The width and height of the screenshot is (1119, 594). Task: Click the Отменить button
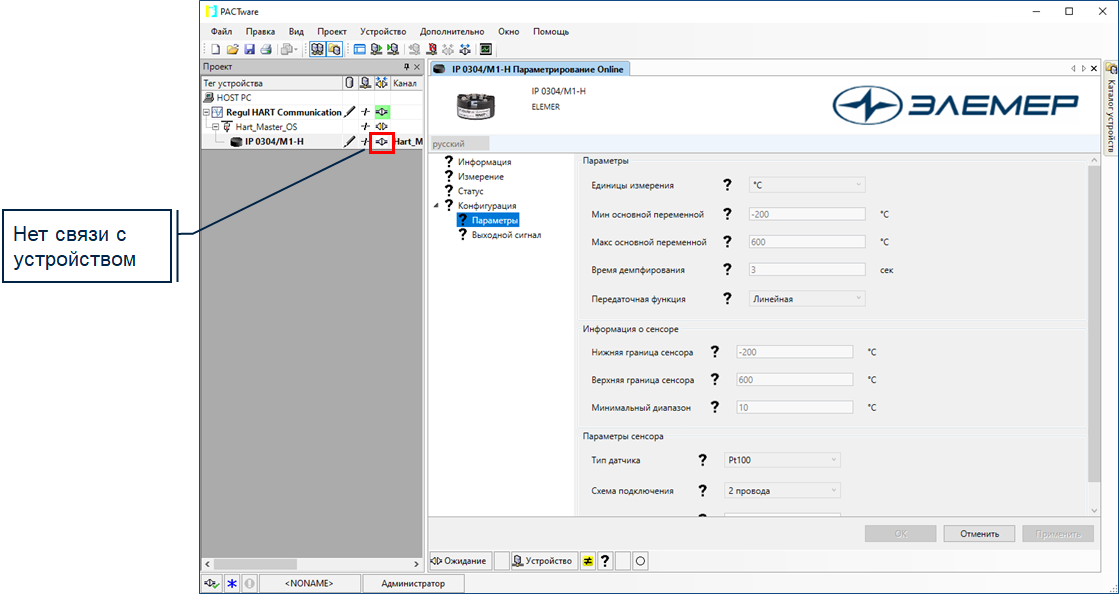click(x=979, y=534)
